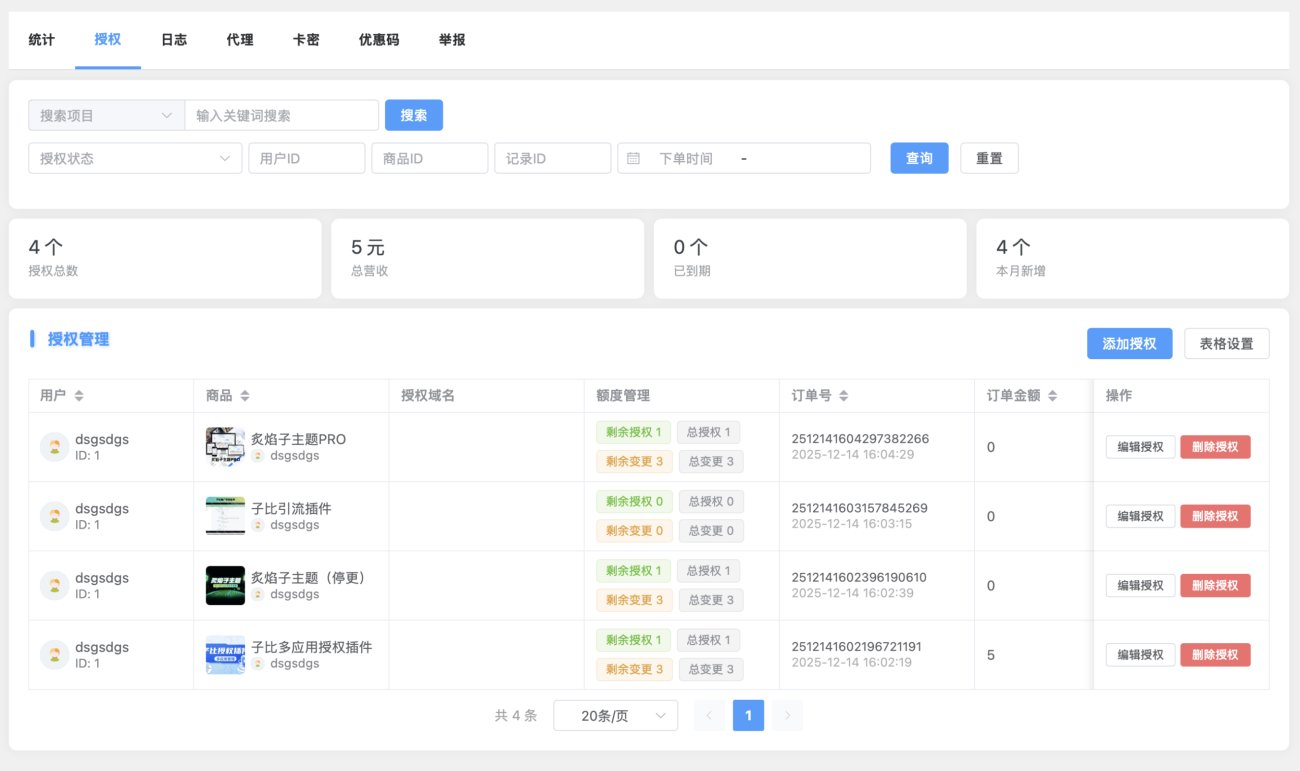1300x771 pixels.
Task: Go to the next page arrow
Action: click(787, 715)
